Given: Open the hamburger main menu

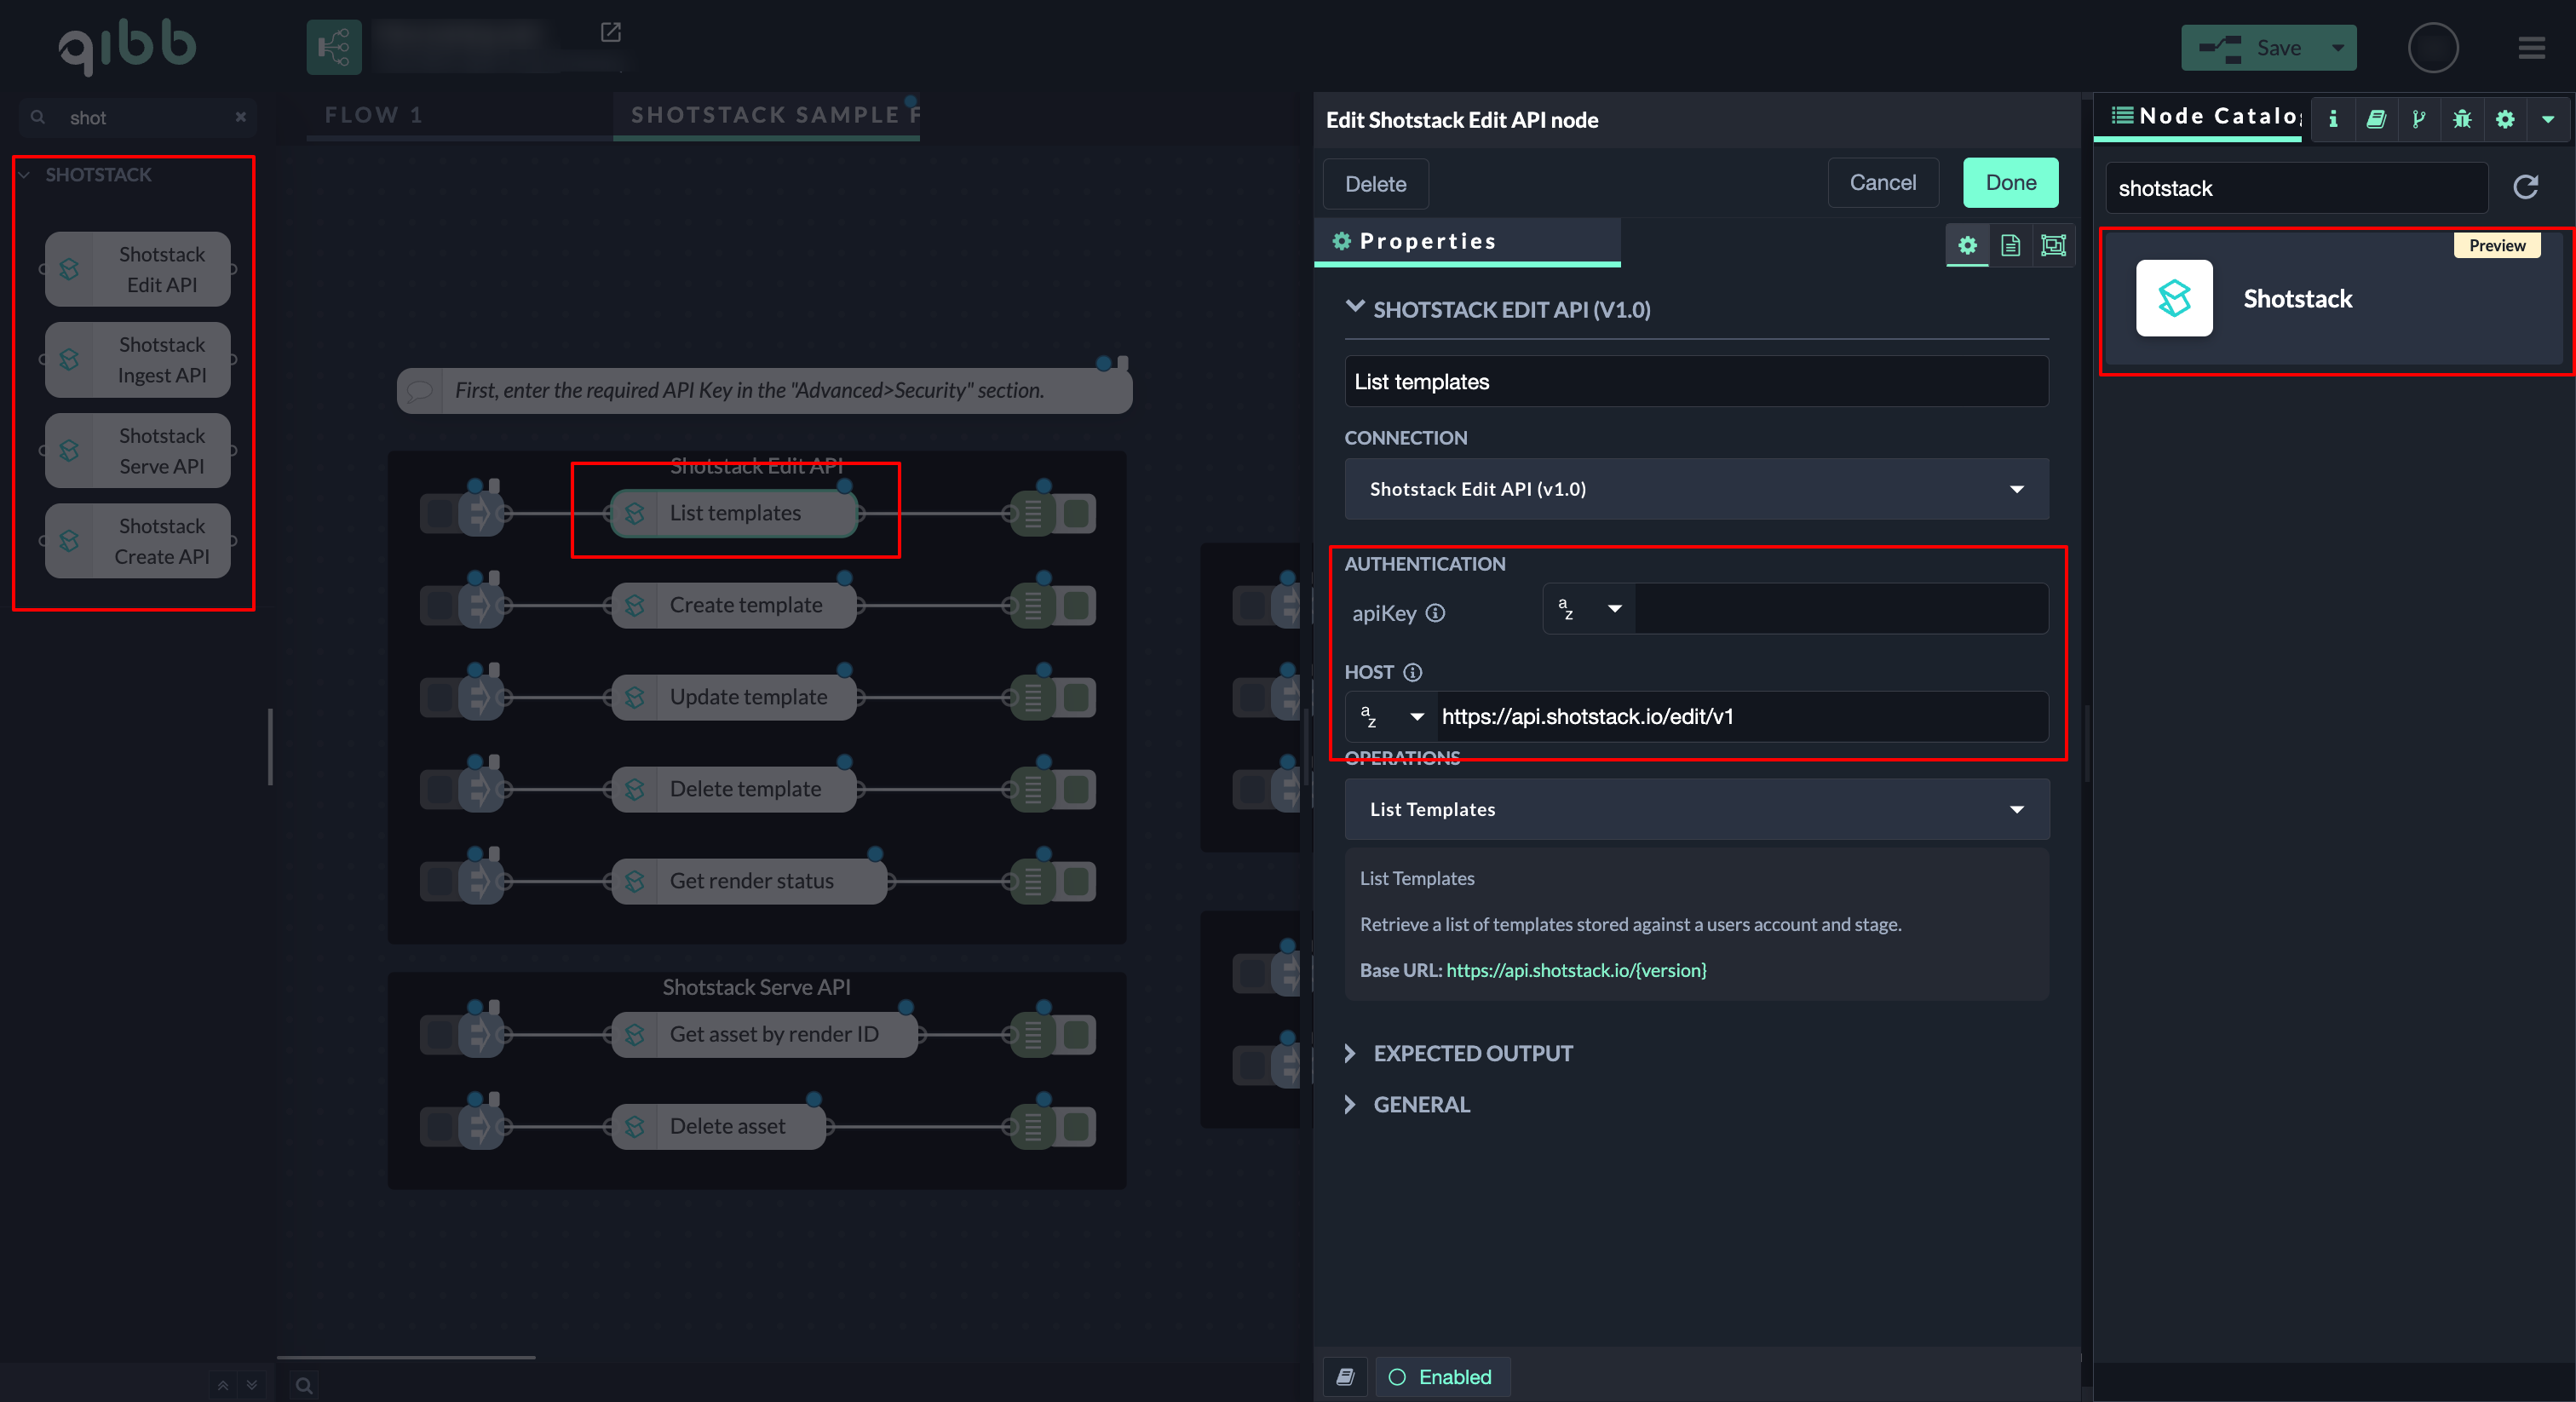Looking at the screenshot, I should pyautogui.click(x=2531, y=48).
